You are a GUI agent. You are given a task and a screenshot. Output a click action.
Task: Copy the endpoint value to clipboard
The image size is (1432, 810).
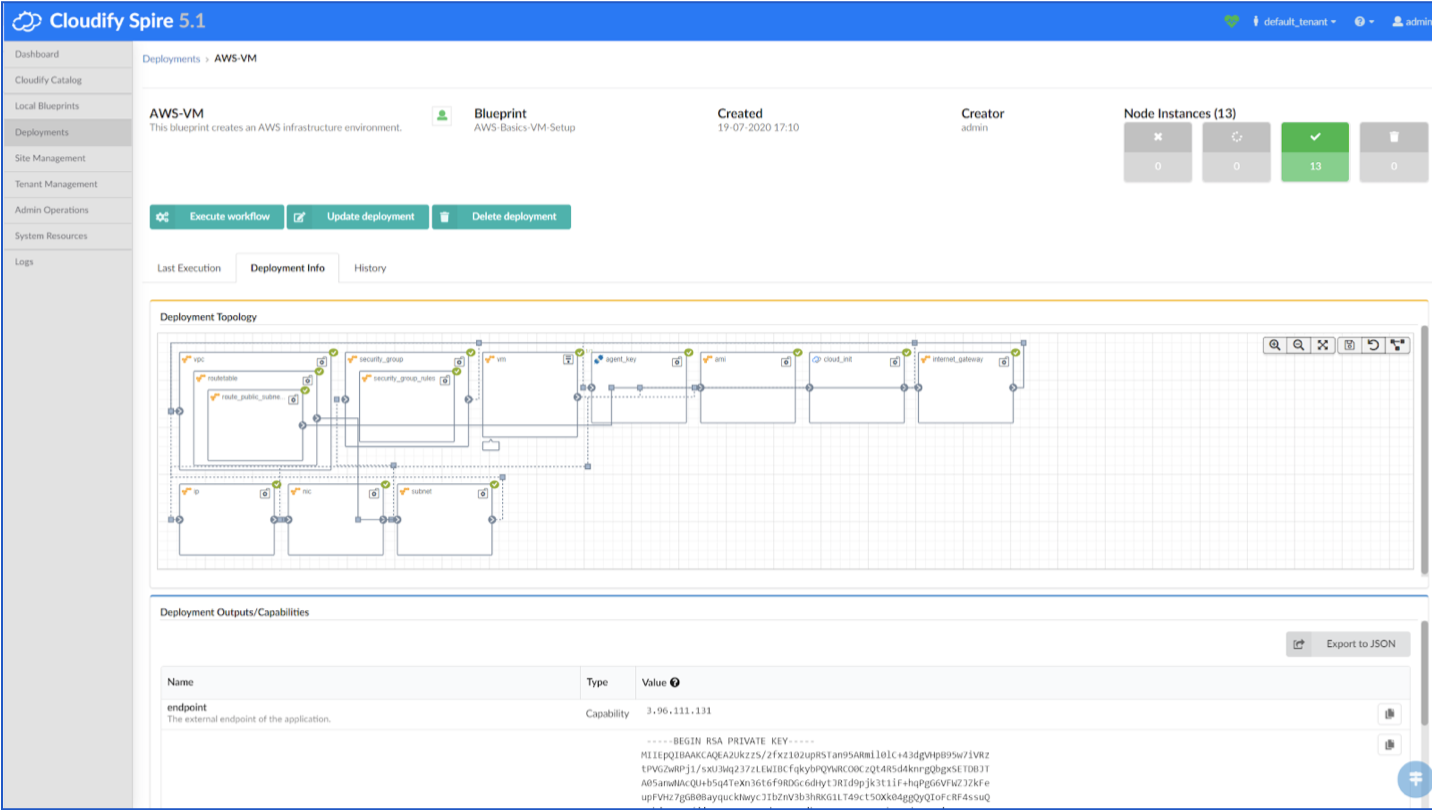tap(1389, 714)
